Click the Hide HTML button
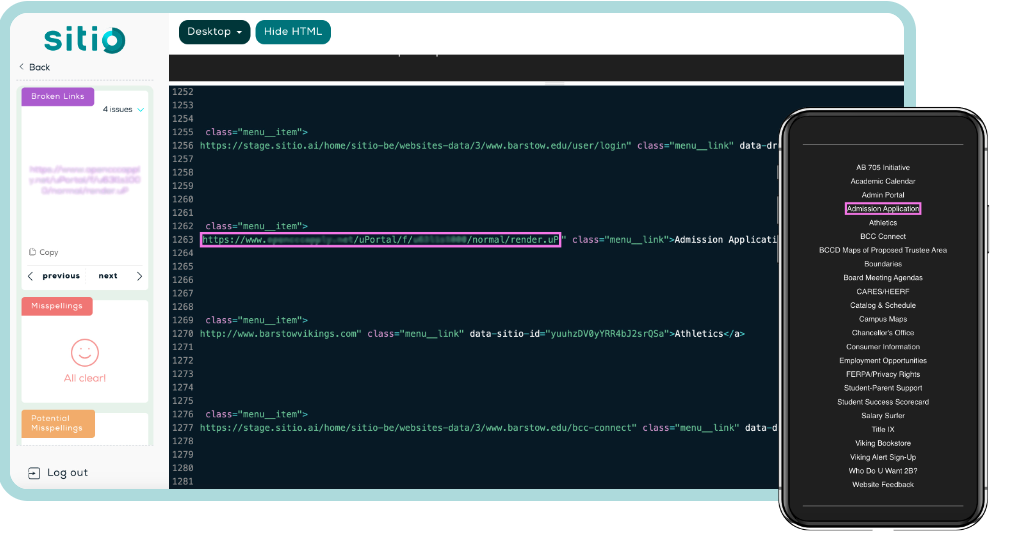The height and width of the screenshot is (547, 1020). [x=293, y=32]
